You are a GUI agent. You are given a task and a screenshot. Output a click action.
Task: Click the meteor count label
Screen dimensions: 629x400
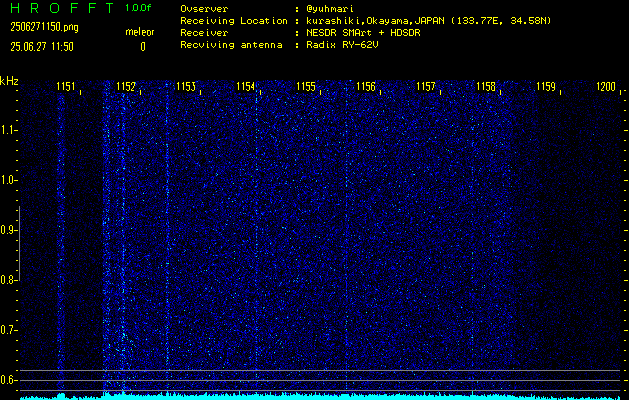tap(140, 32)
